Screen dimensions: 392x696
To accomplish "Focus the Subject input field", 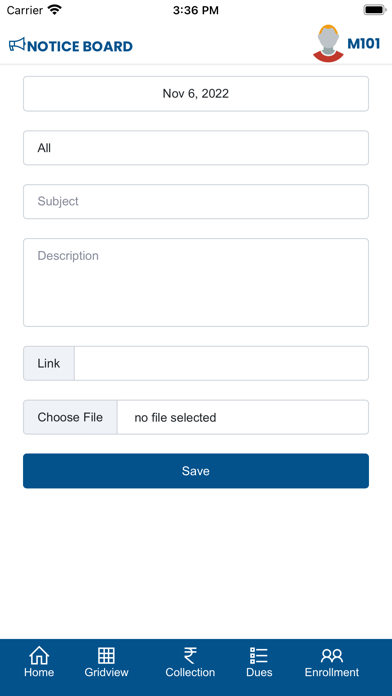I will (x=196, y=202).
